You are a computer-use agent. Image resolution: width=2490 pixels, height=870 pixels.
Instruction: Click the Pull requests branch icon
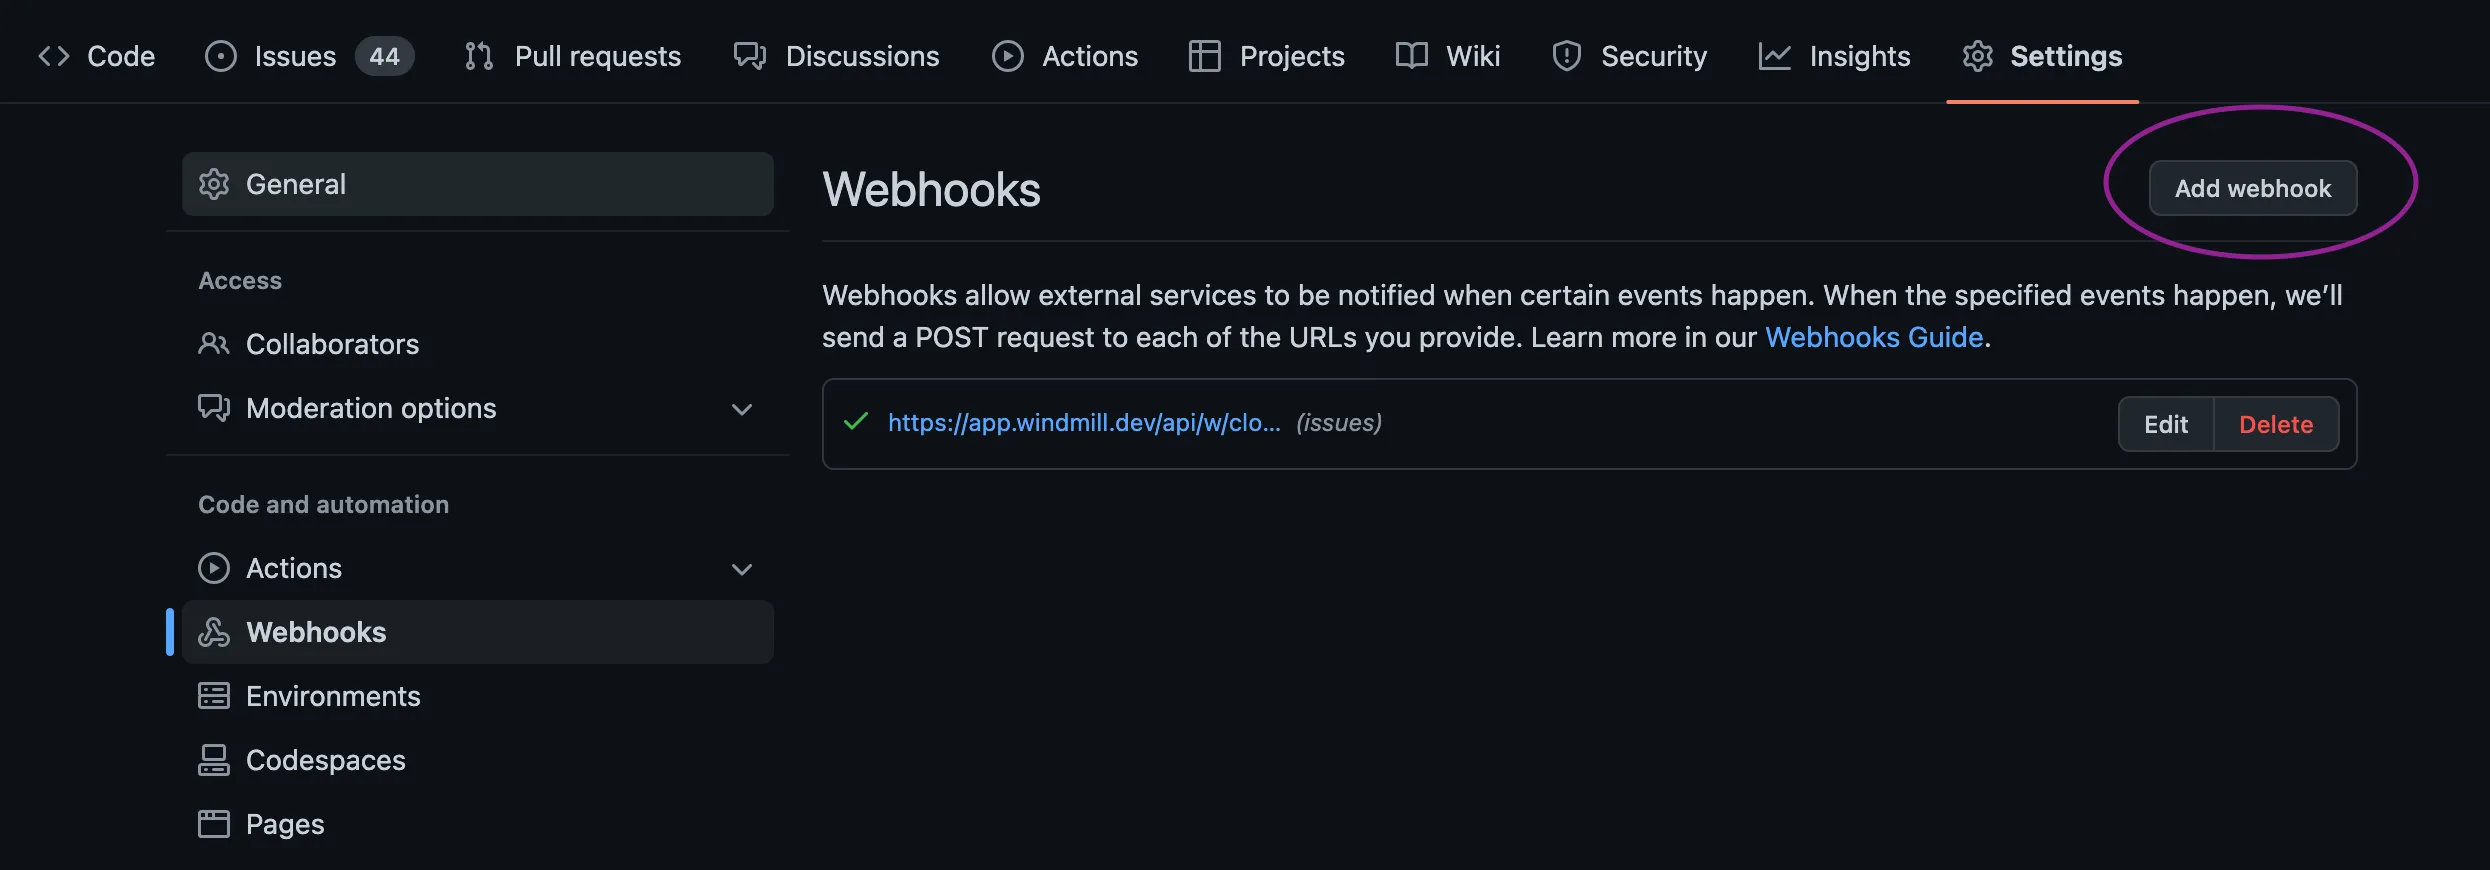[x=479, y=56]
